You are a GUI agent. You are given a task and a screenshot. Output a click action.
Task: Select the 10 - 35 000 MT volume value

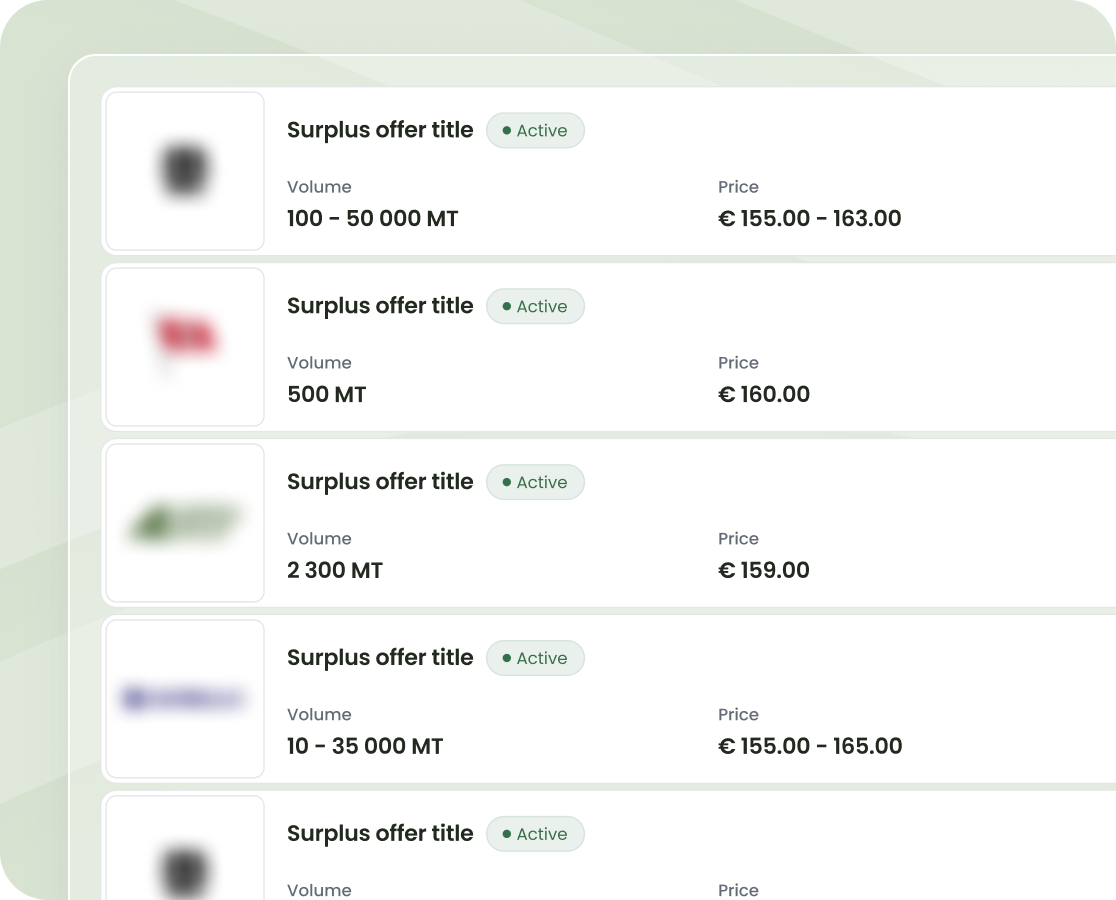(365, 747)
